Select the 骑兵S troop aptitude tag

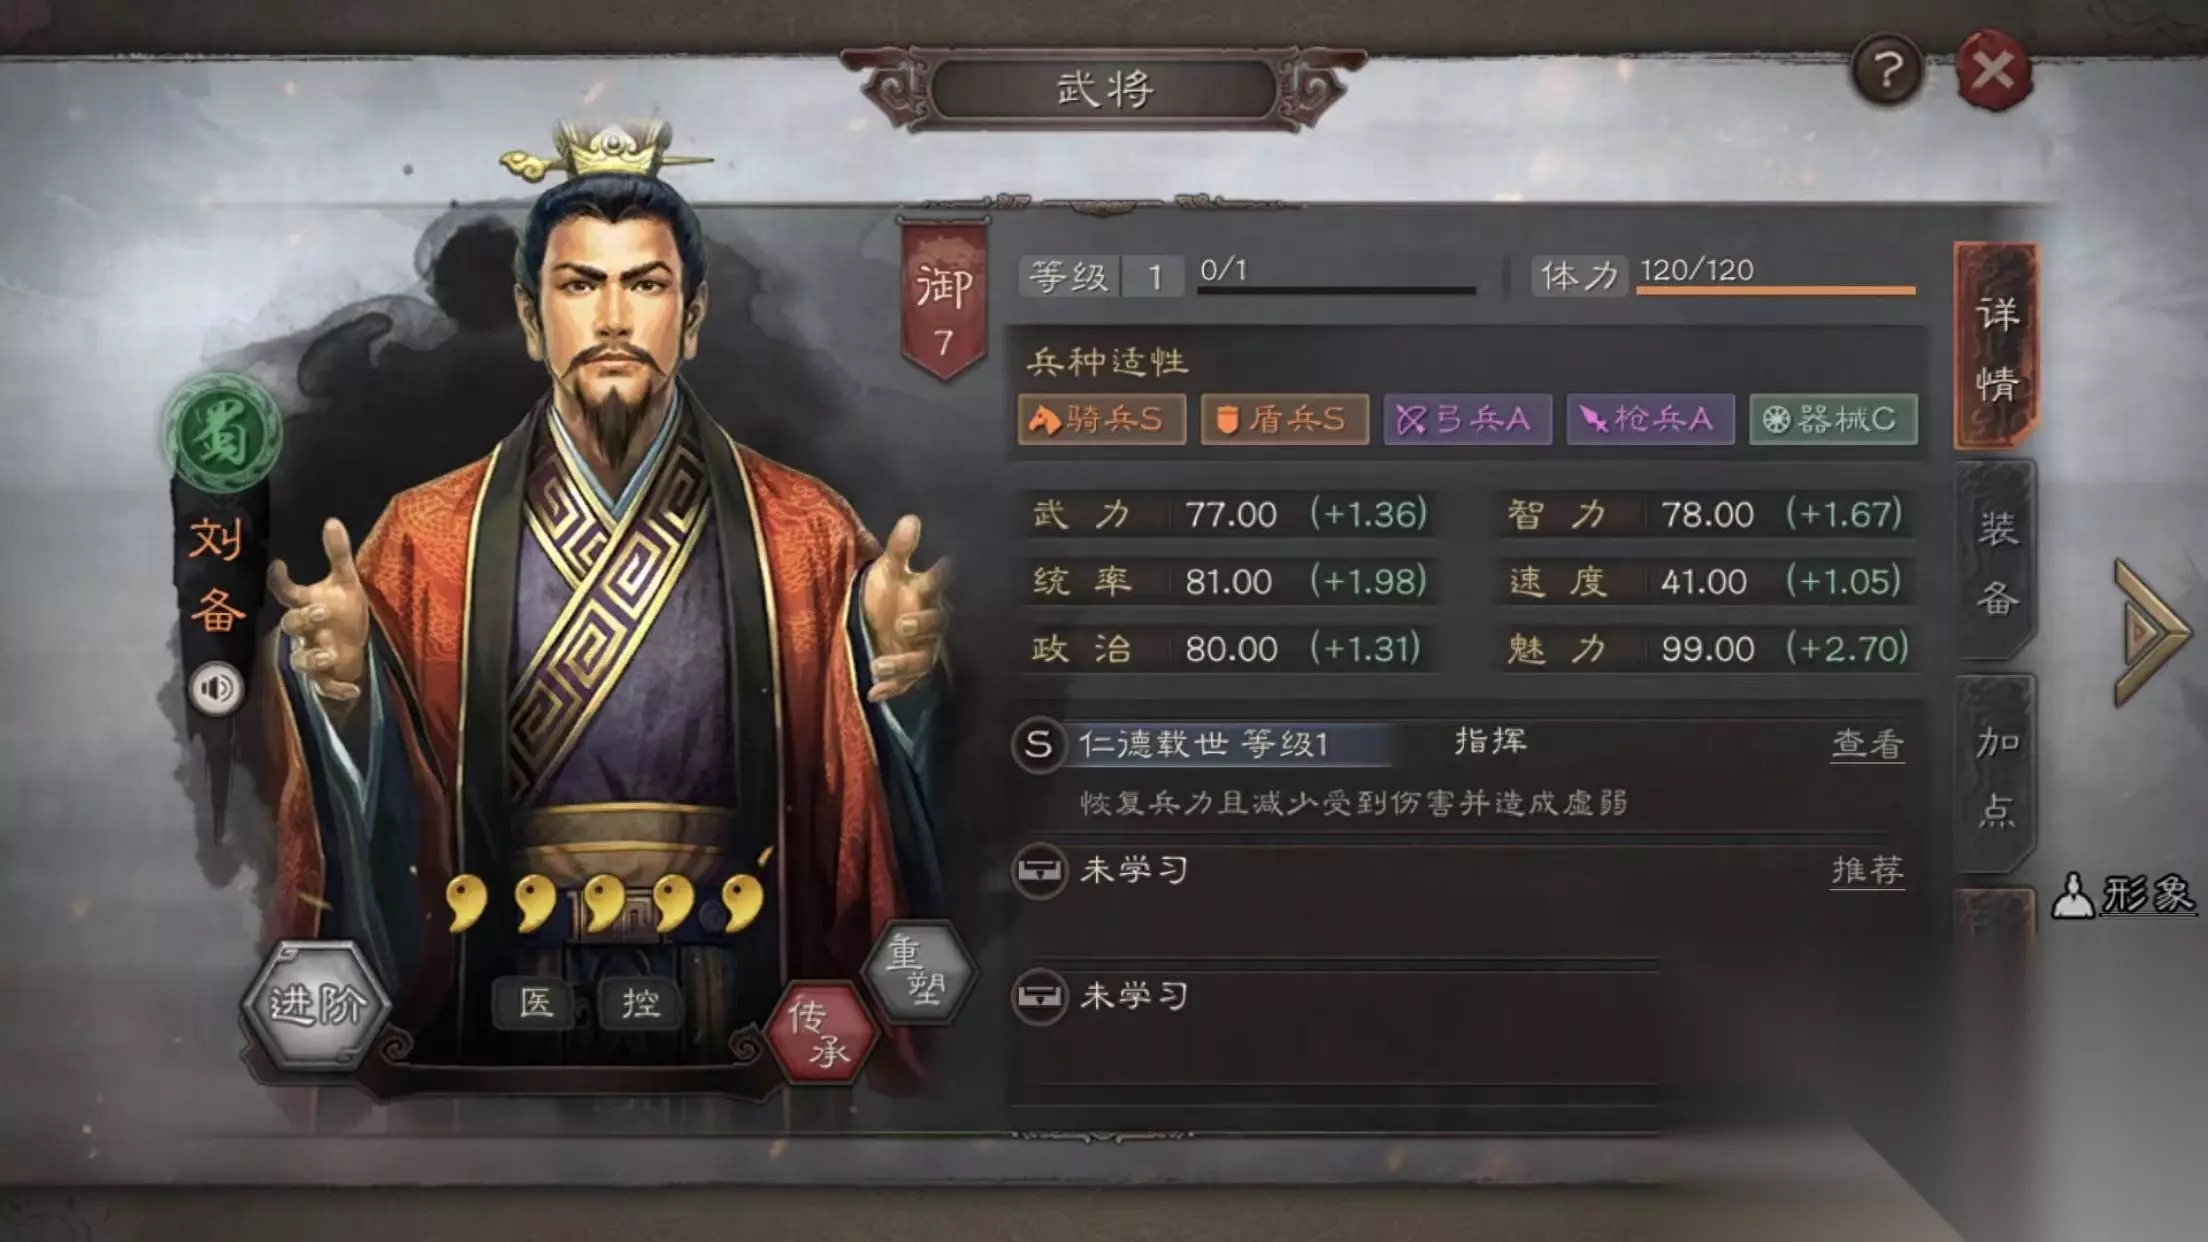tap(1102, 419)
